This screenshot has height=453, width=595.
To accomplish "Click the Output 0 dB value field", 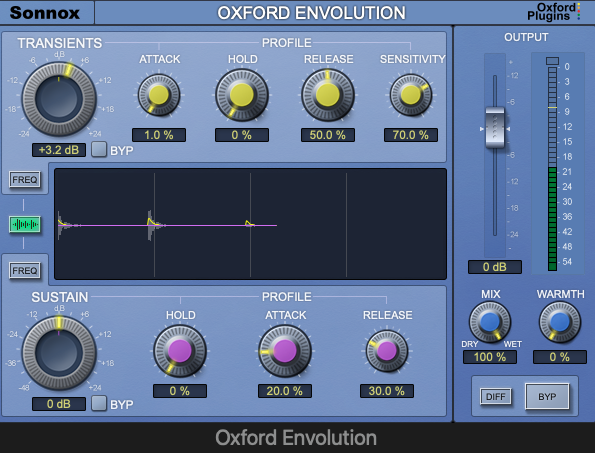I will point(495,267).
